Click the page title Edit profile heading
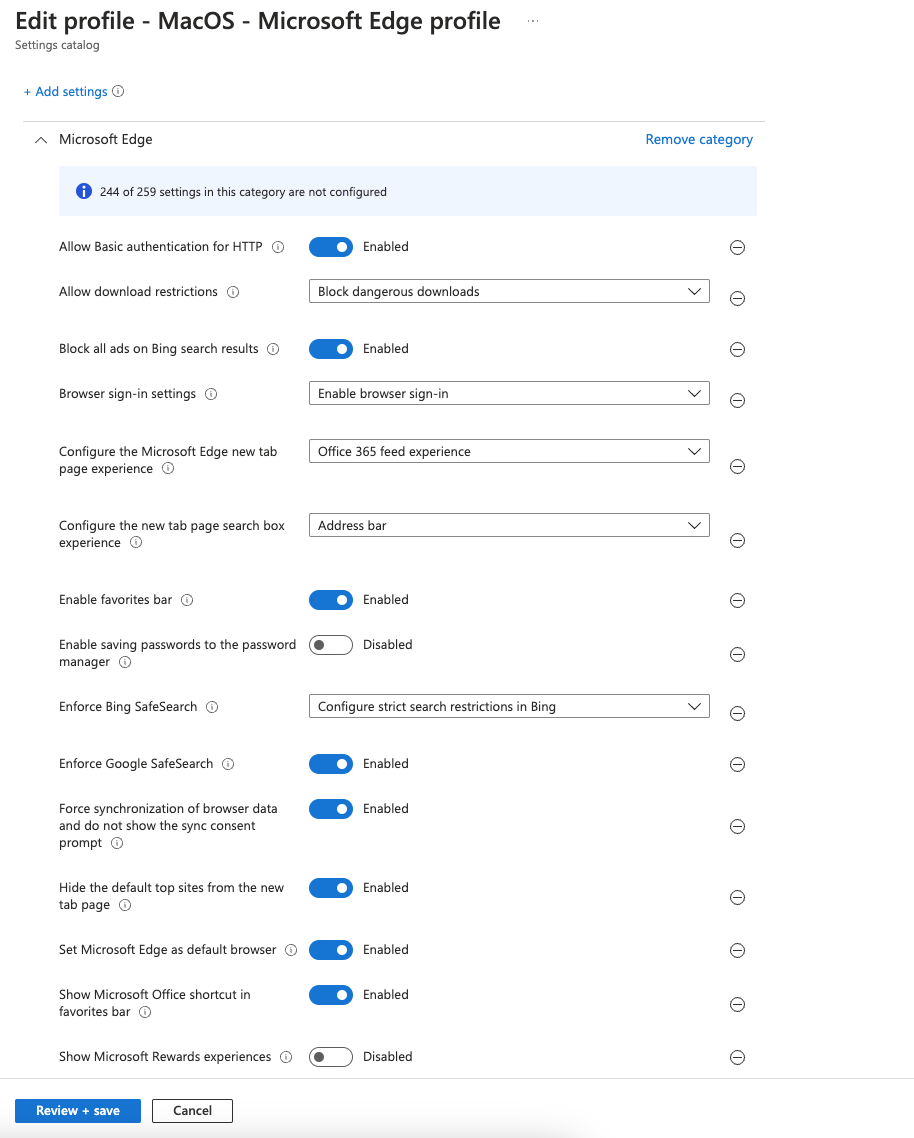The width and height of the screenshot is (914, 1138). click(x=258, y=21)
